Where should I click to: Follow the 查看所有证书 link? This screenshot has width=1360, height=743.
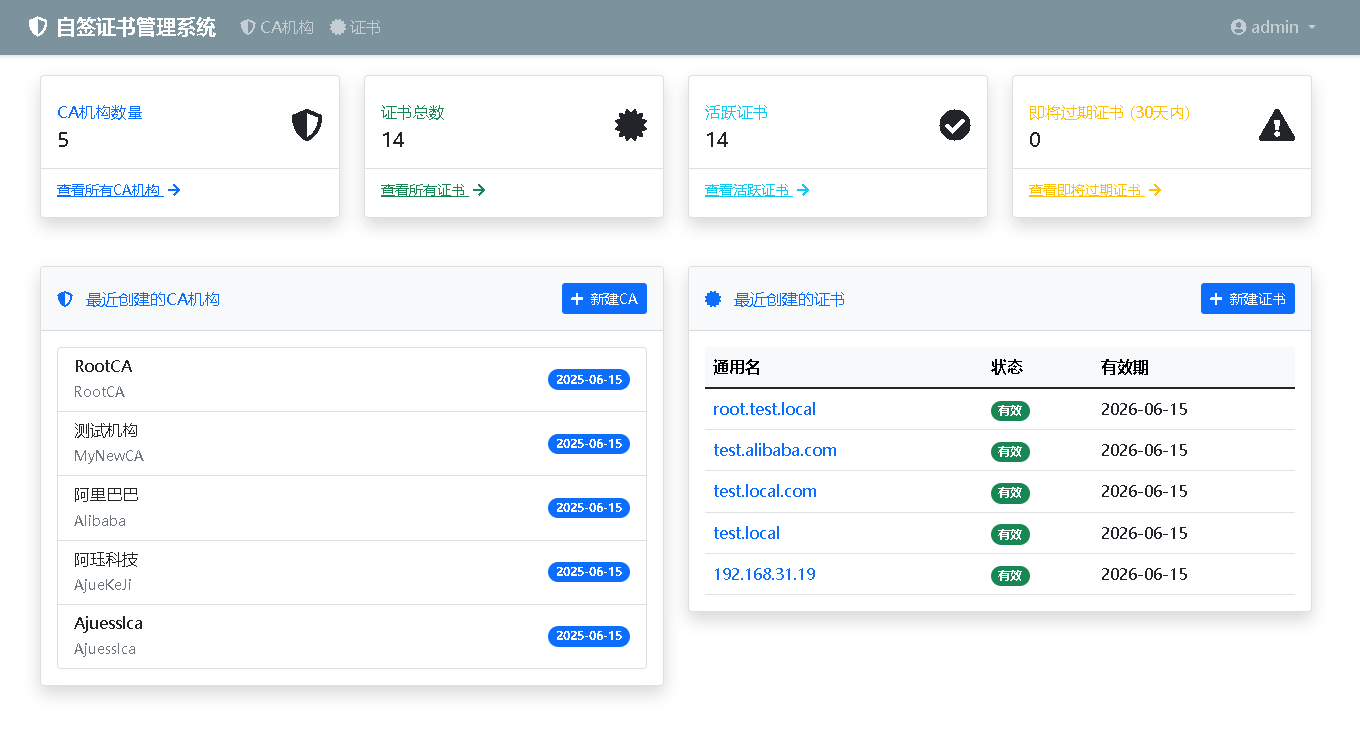point(424,190)
